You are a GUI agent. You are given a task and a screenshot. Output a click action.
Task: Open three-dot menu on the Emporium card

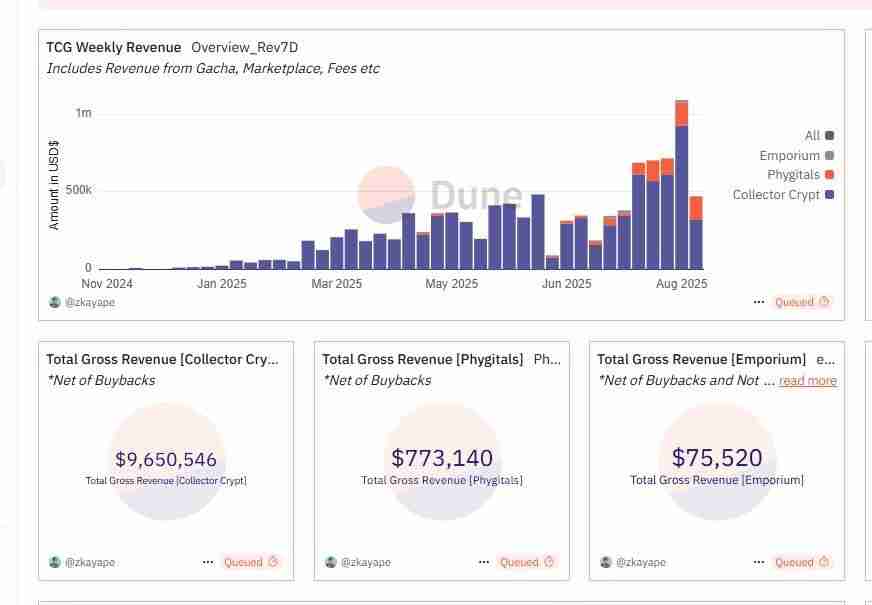[759, 562]
